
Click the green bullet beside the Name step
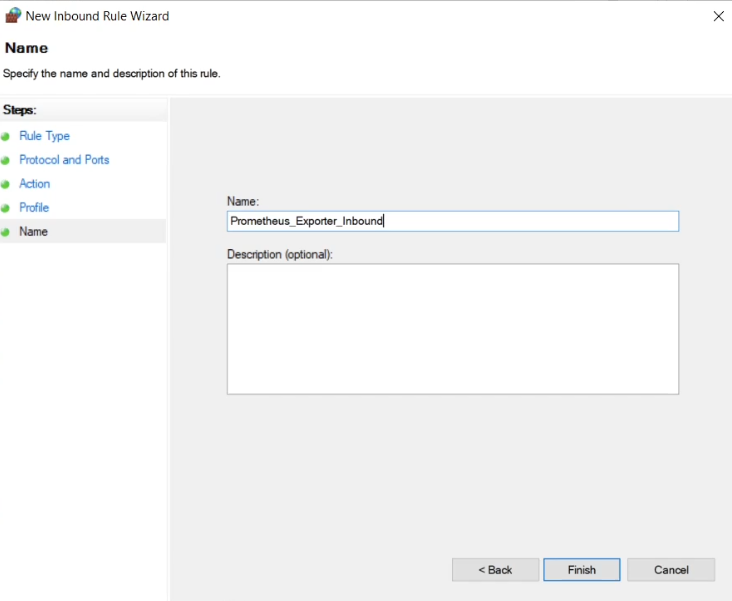click(x=6, y=232)
